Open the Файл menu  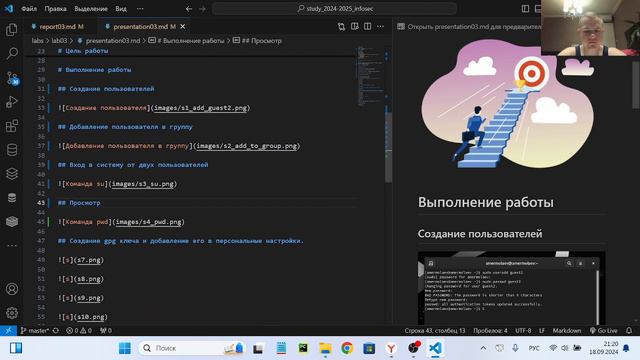(29, 9)
